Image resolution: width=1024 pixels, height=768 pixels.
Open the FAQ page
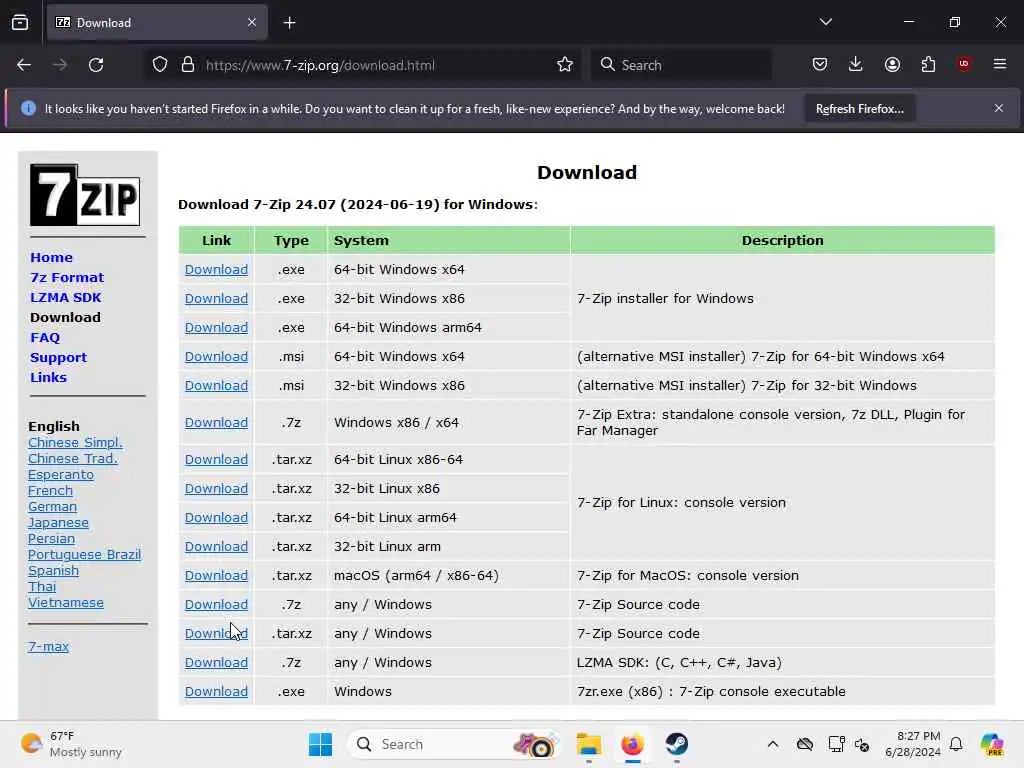point(45,338)
